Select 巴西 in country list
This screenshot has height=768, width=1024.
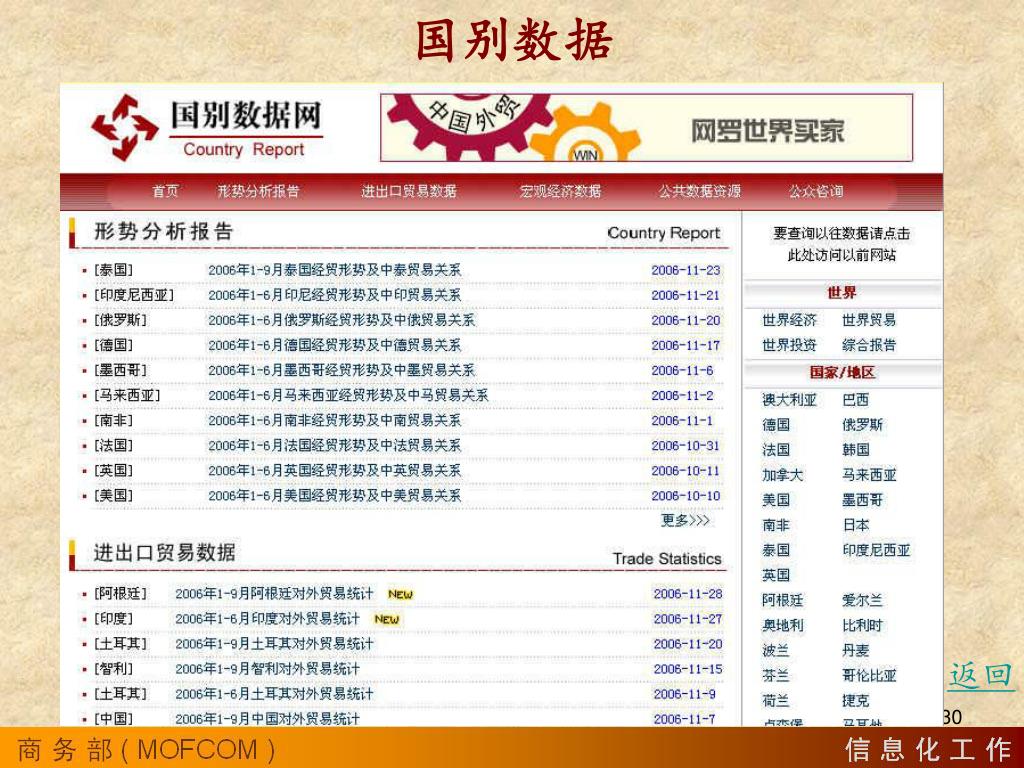[x=856, y=400]
